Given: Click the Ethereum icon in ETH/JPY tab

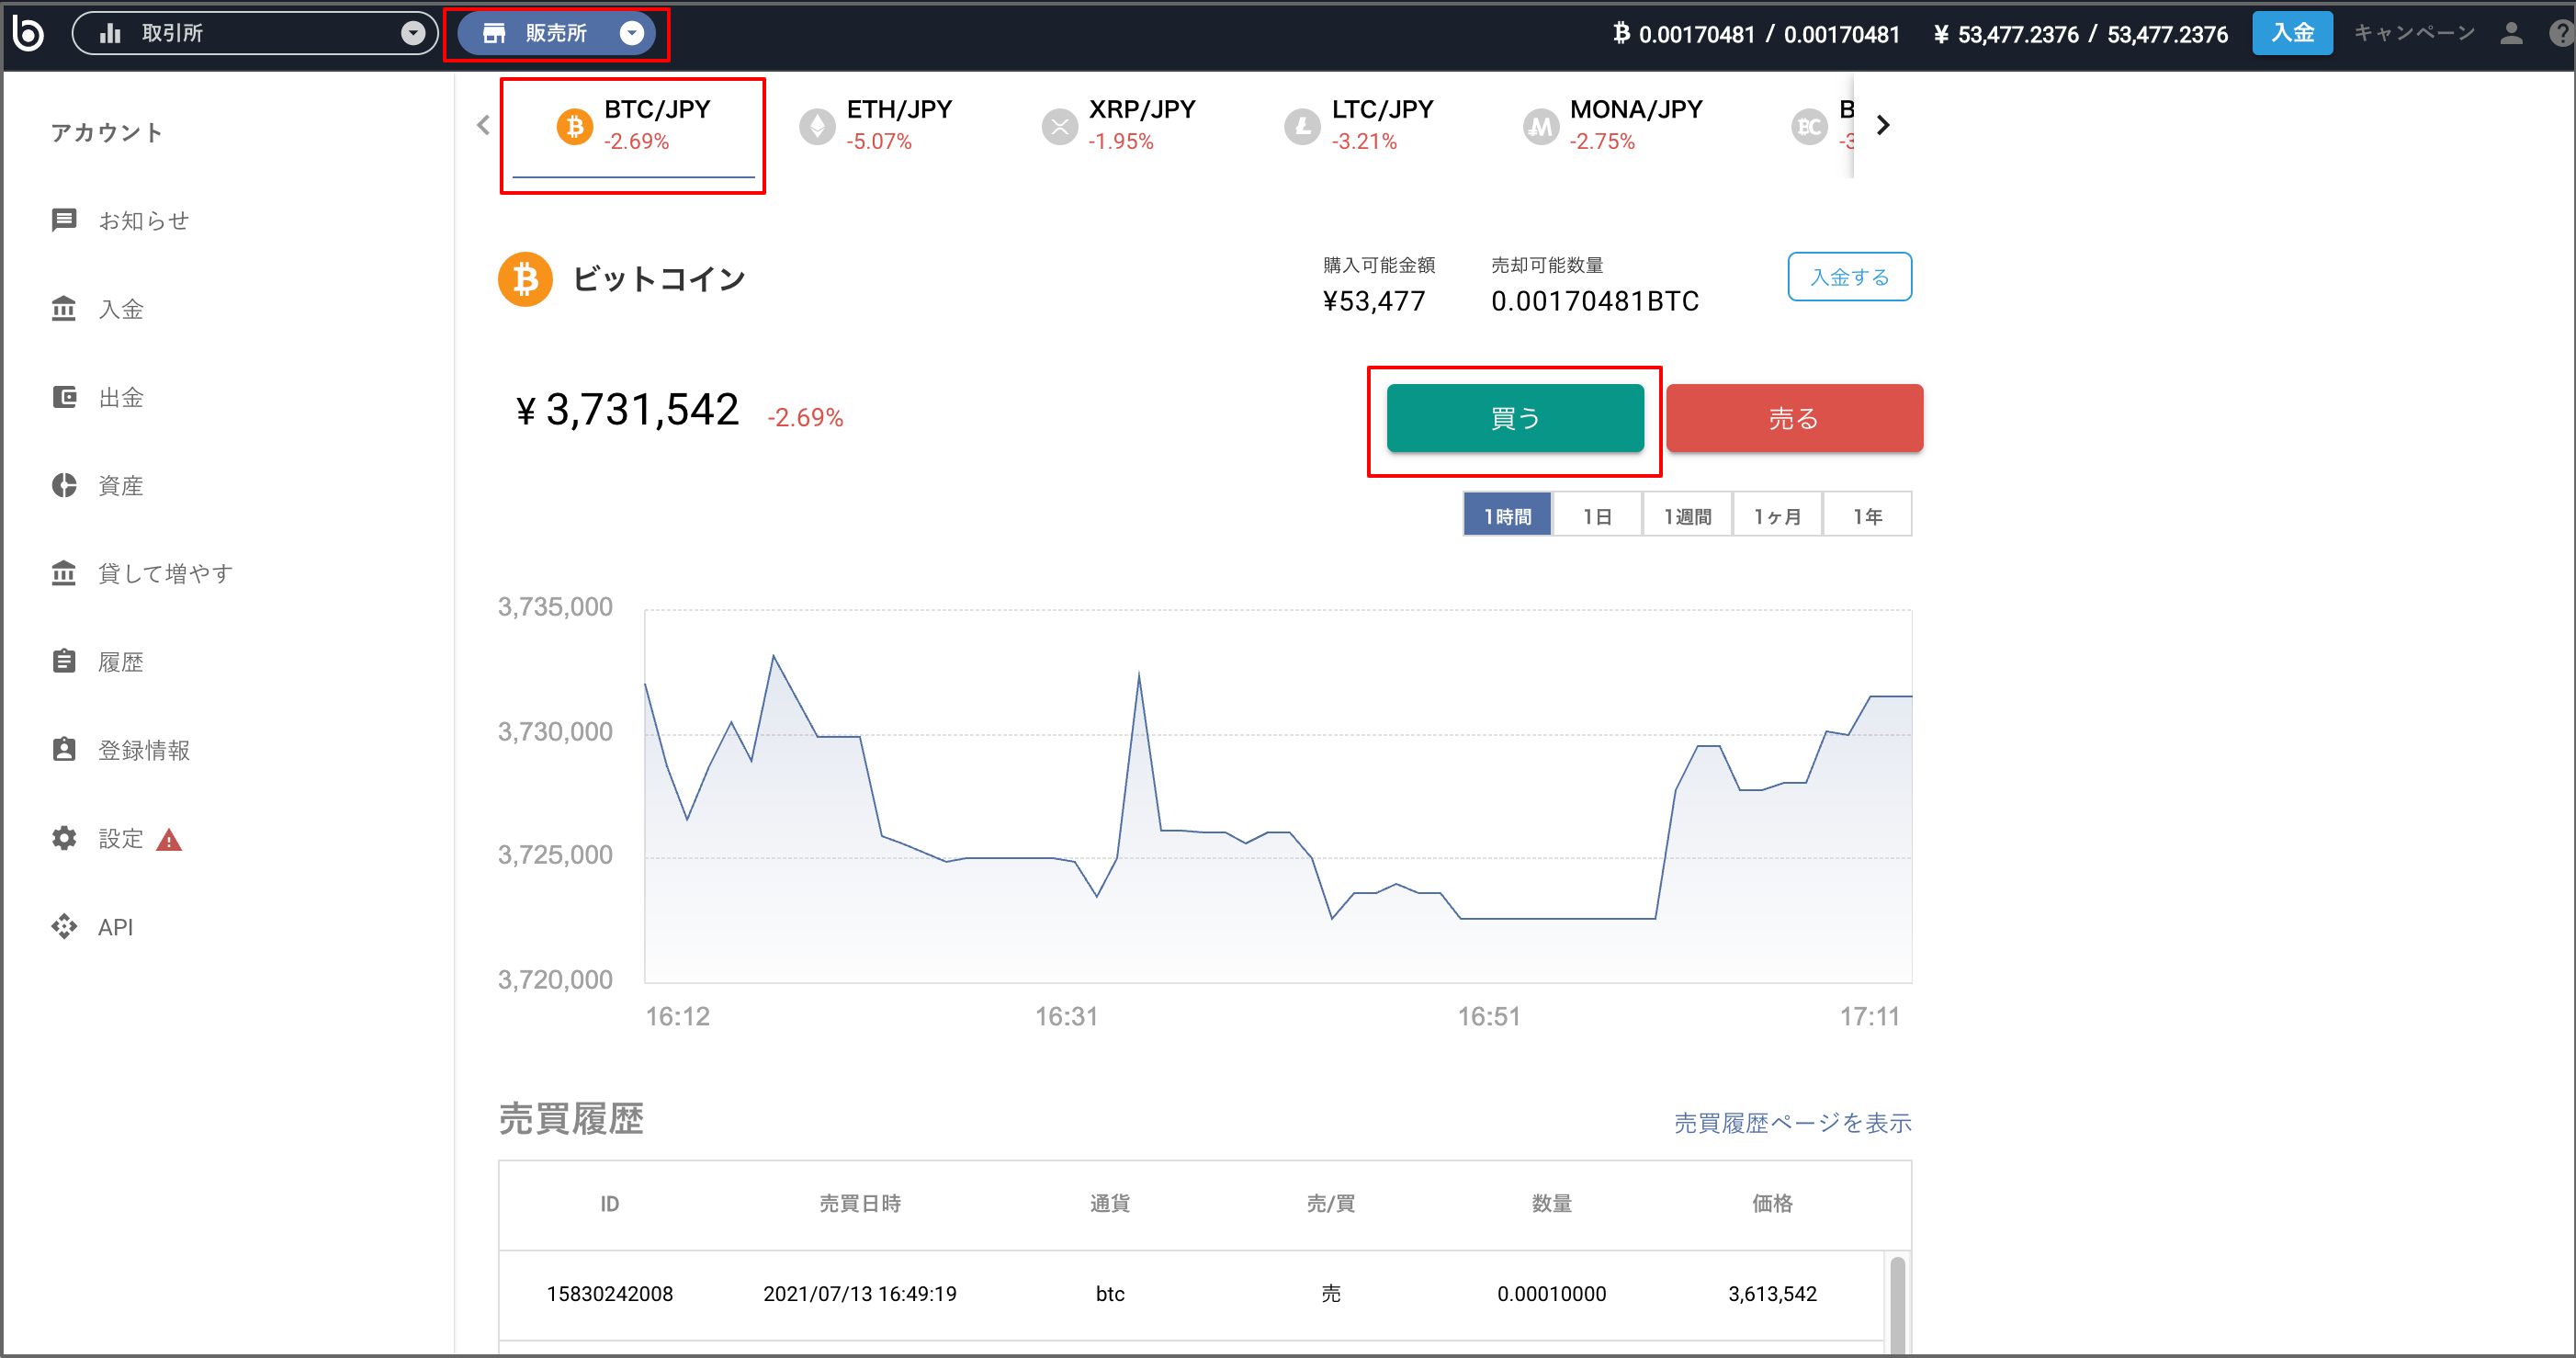Looking at the screenshot, I should 817,127.
